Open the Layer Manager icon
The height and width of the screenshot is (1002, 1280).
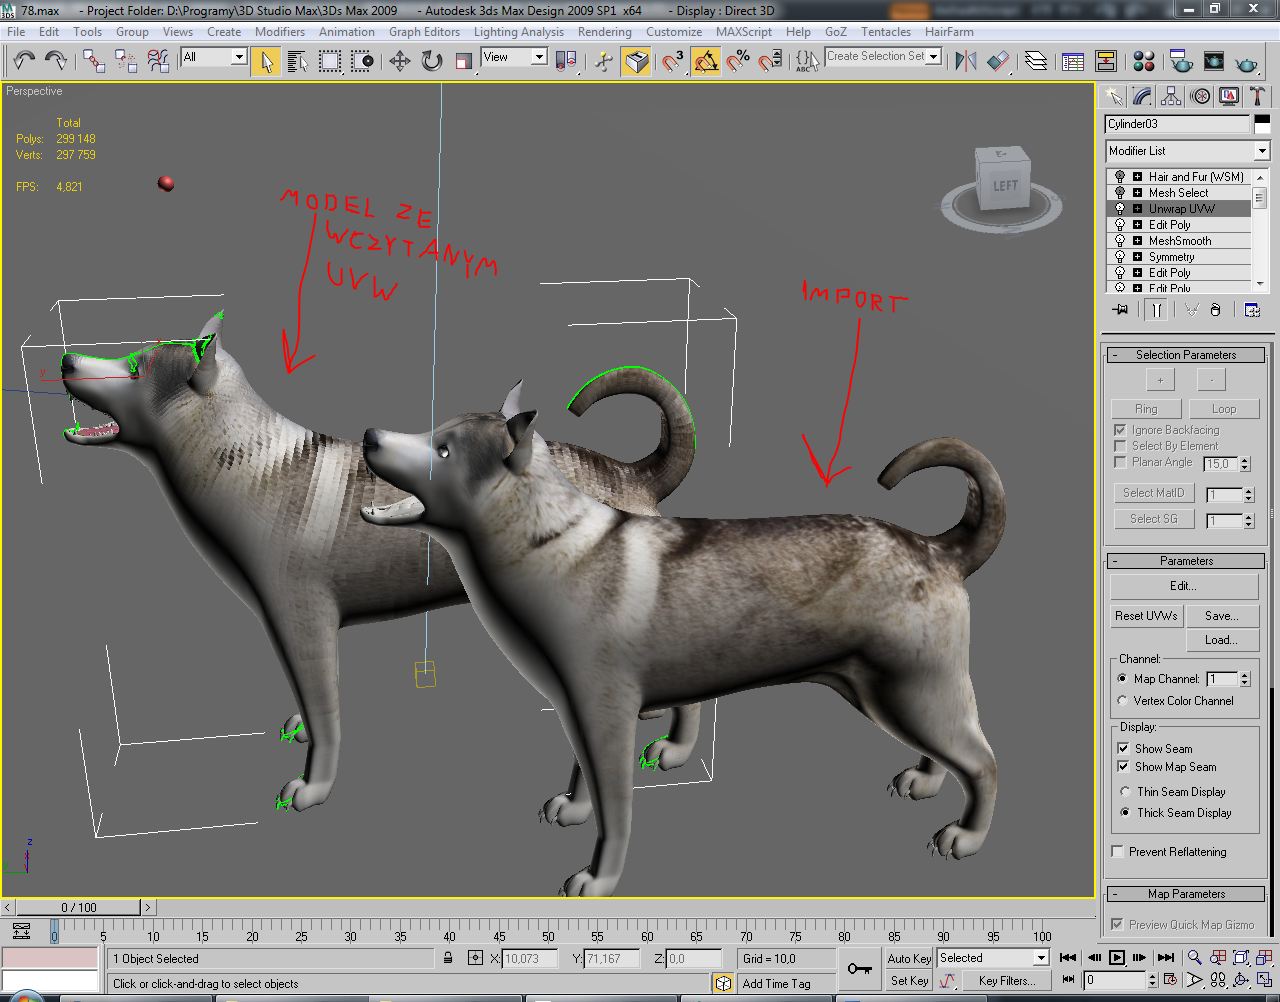[1036, 61]
